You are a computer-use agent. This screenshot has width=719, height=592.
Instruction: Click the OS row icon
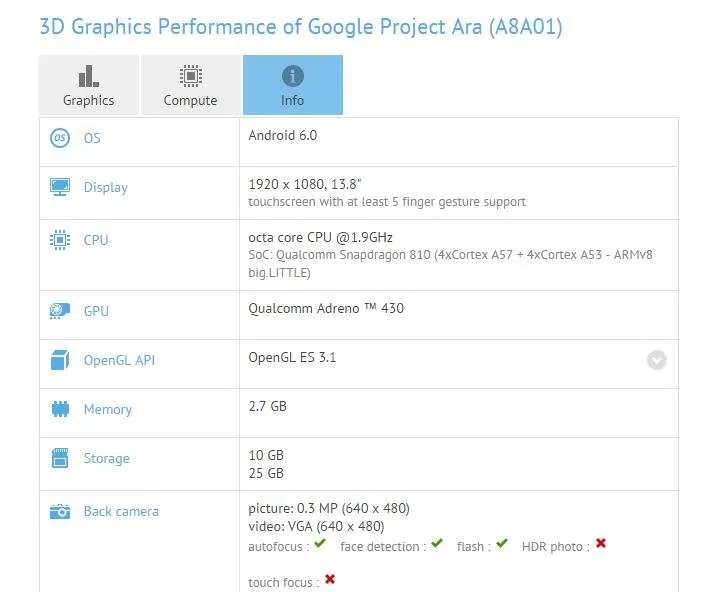pyautogui.click(x=60, y=138)
